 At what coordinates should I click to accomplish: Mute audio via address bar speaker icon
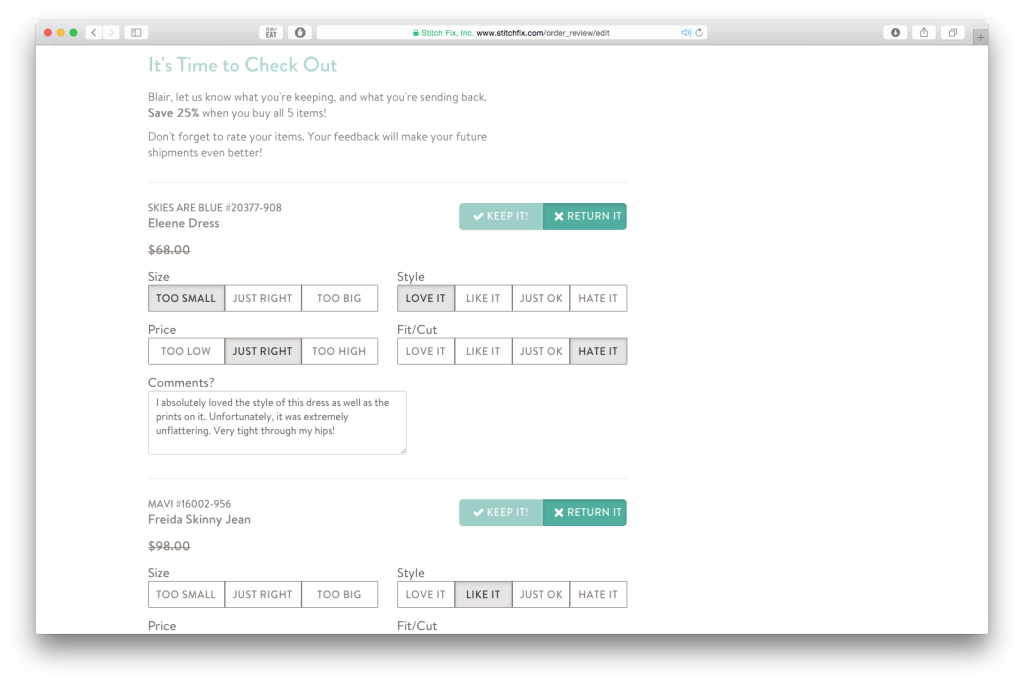point(686,33)
